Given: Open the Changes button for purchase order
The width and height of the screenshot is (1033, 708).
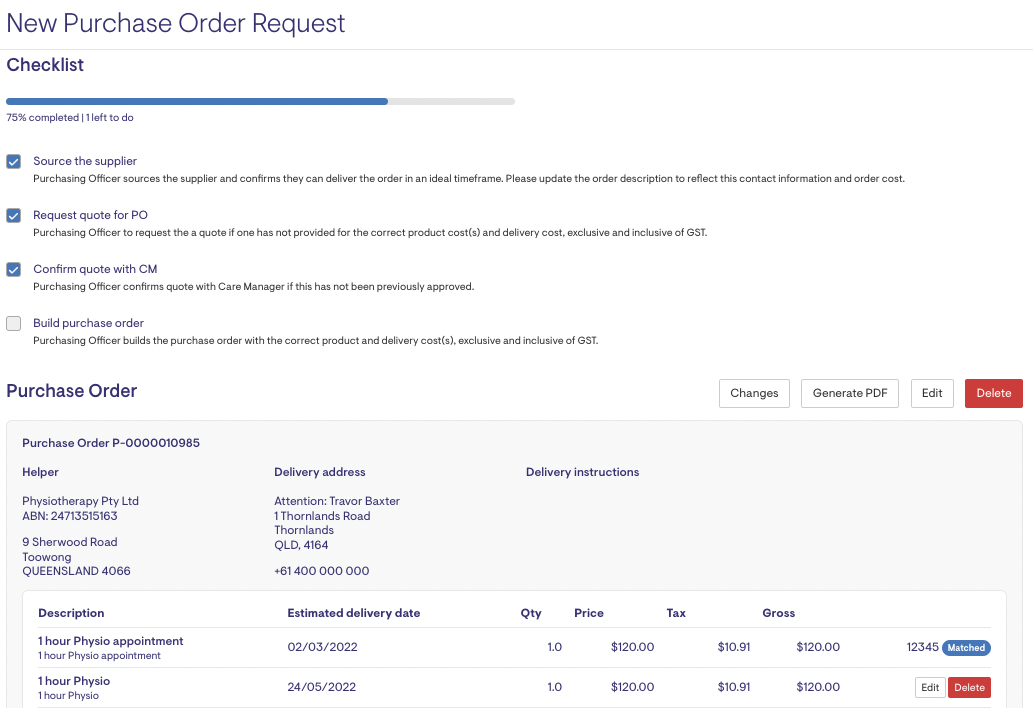Looking at the screenshot, I should pyautogui.click(x=754, y=393).
